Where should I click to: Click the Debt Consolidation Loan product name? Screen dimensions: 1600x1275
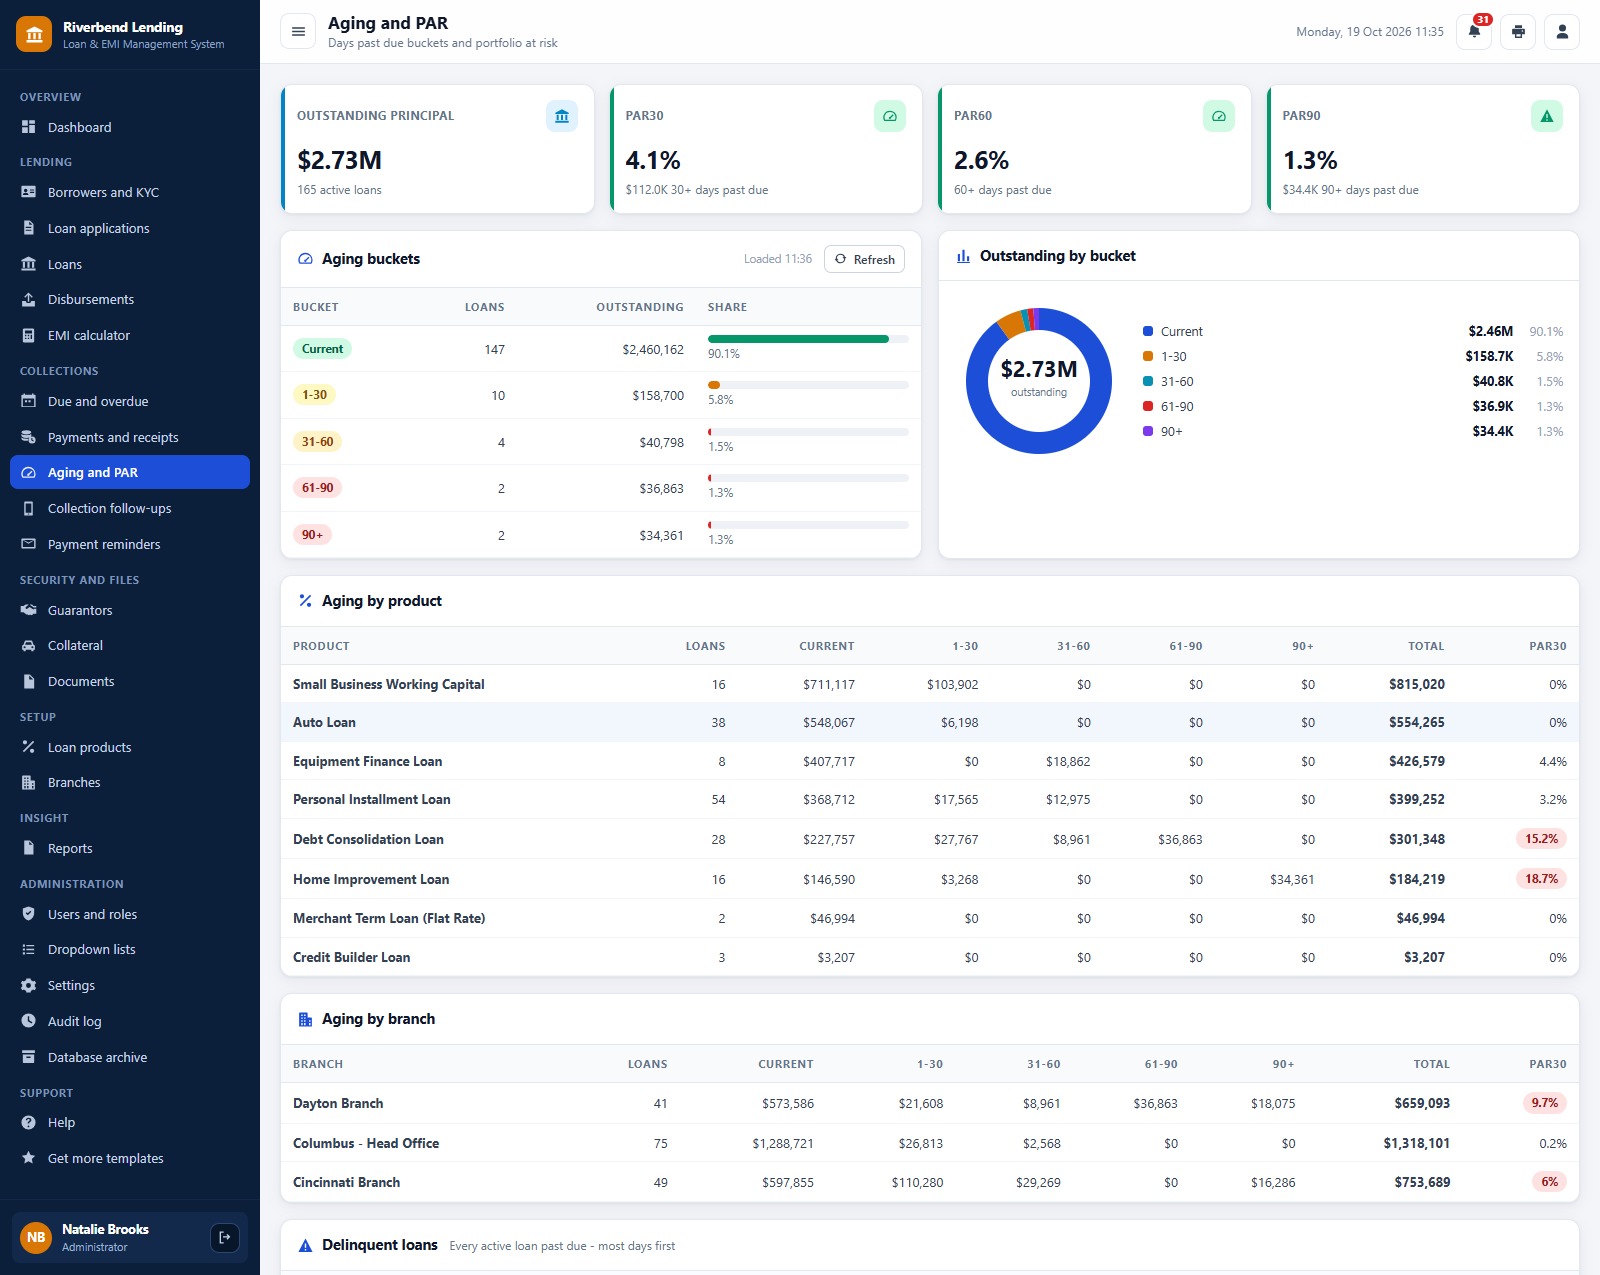[x=368, y=839]
